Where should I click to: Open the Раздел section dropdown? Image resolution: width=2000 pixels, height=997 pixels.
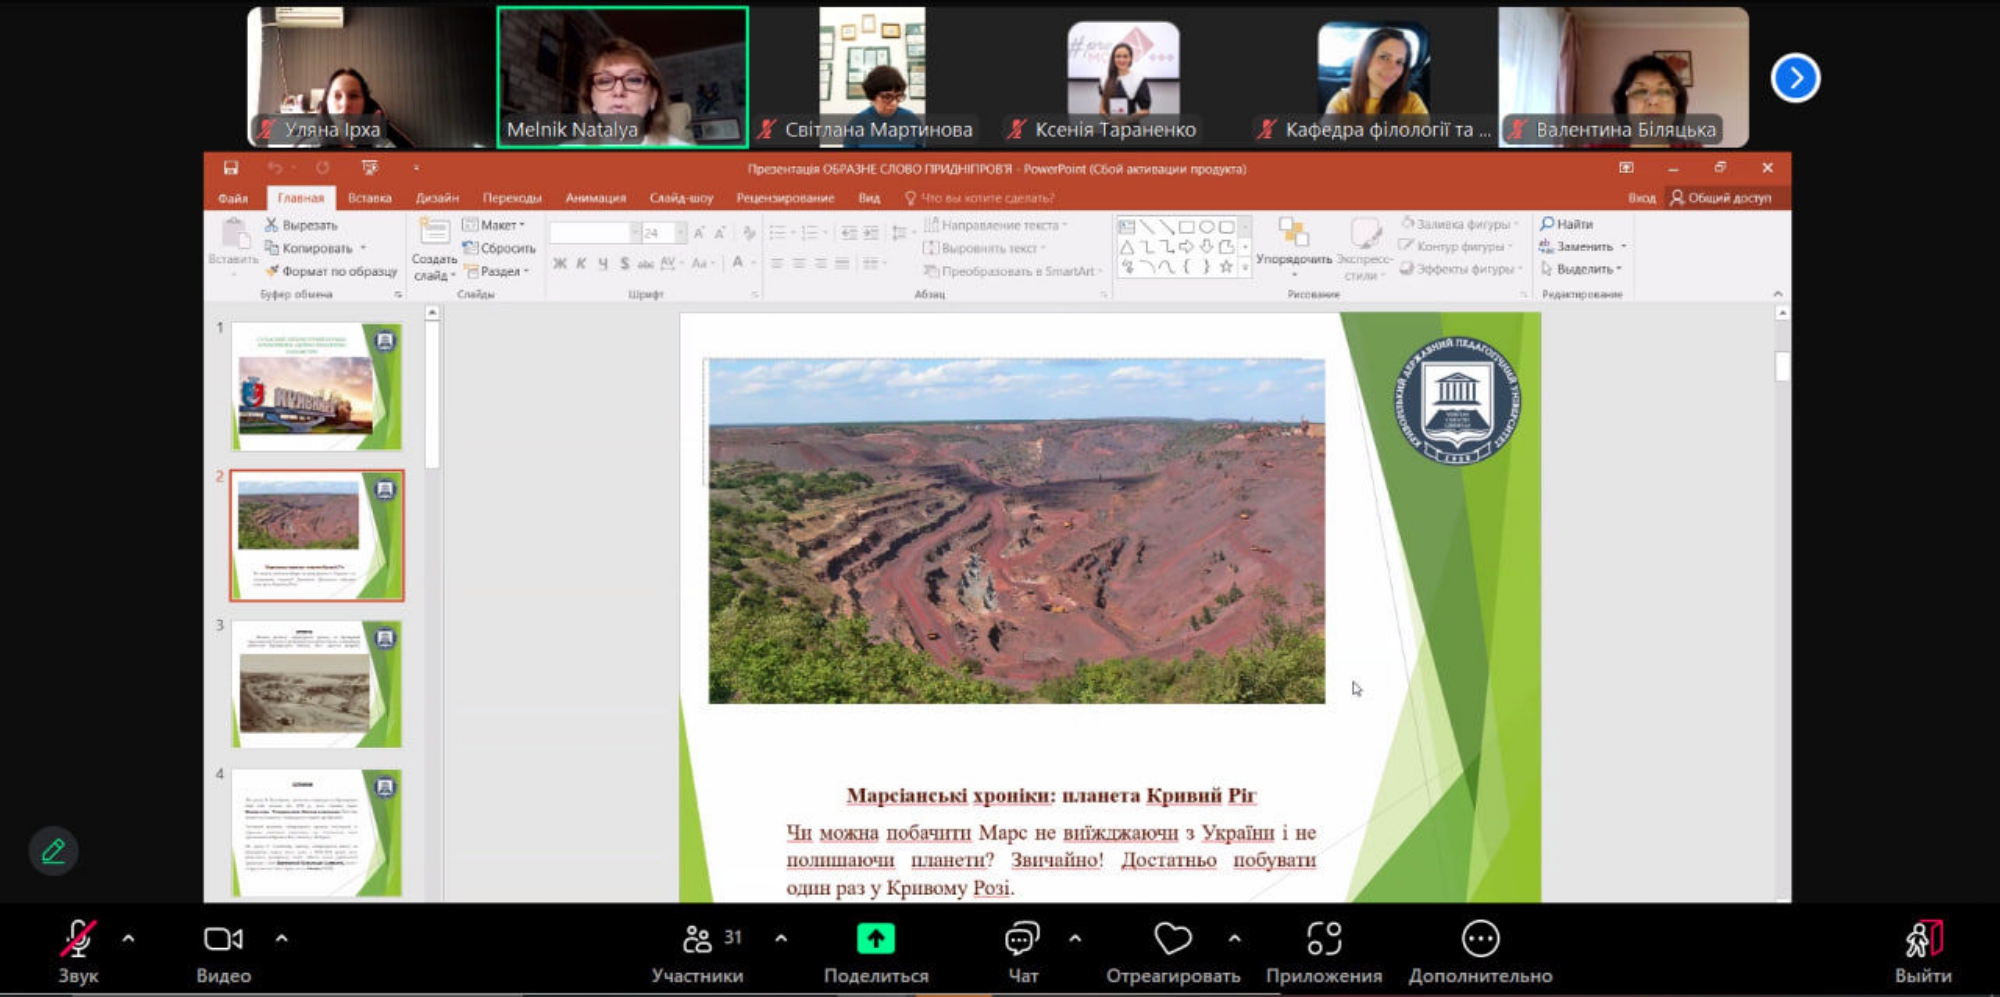[497, 271]
